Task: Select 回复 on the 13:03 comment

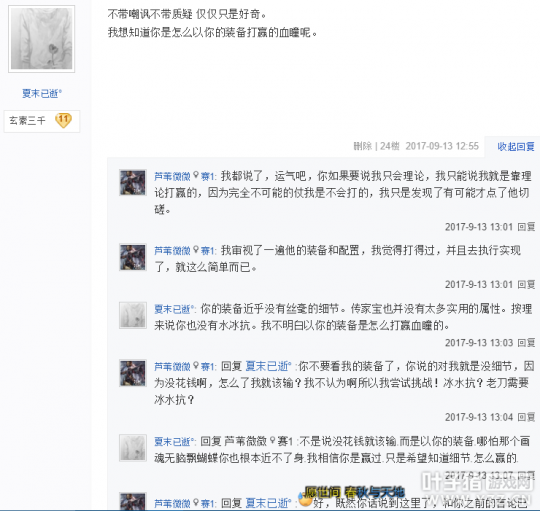Action: tap(526, 343)
